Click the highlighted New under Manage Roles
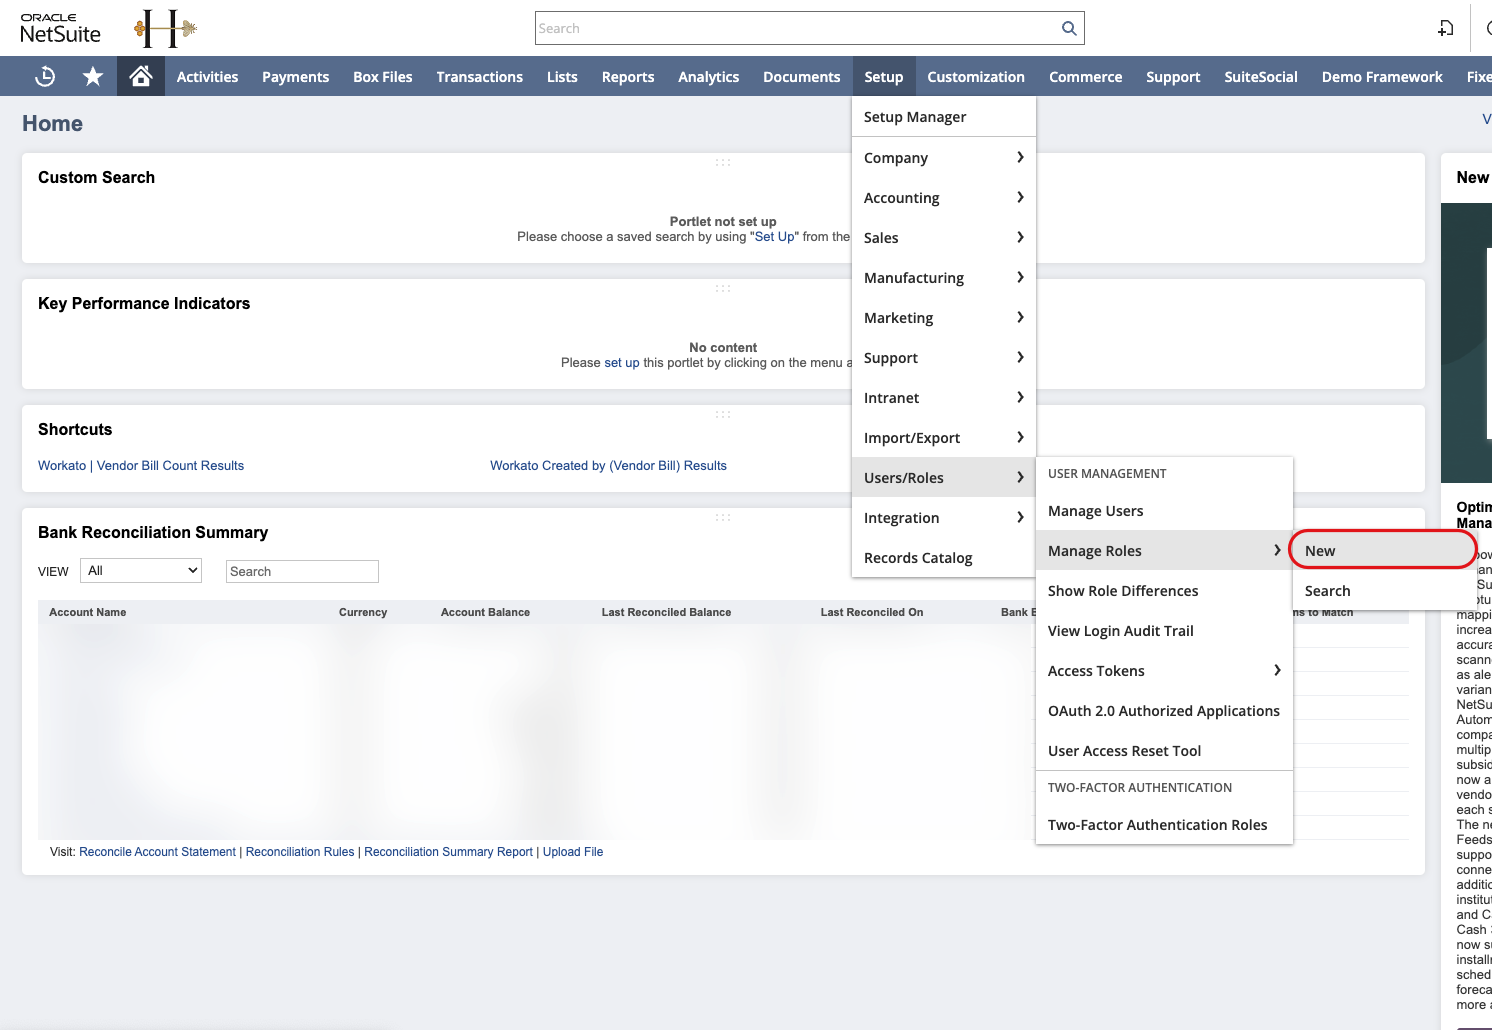The image size is (1492, 1030). click(1319, 550)
